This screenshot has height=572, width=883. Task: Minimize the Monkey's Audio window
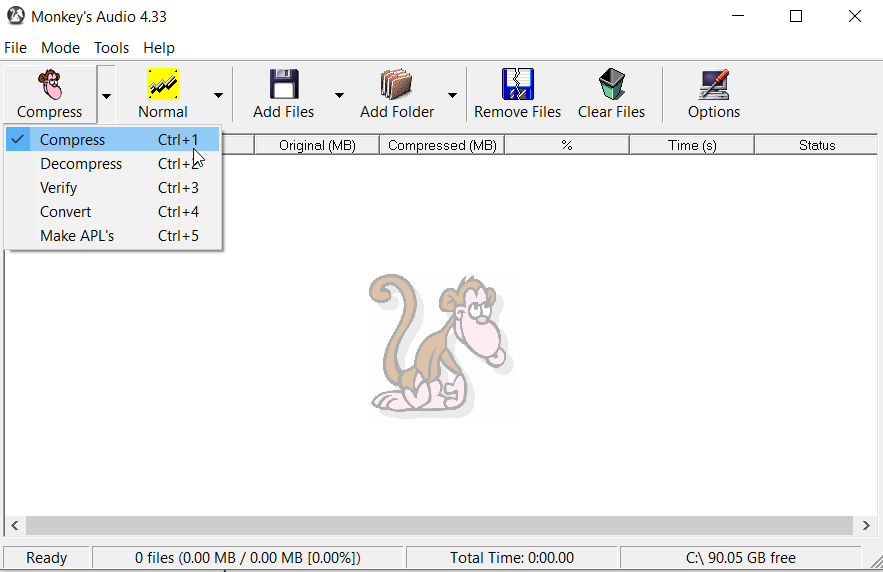click(x=738, y=16)
